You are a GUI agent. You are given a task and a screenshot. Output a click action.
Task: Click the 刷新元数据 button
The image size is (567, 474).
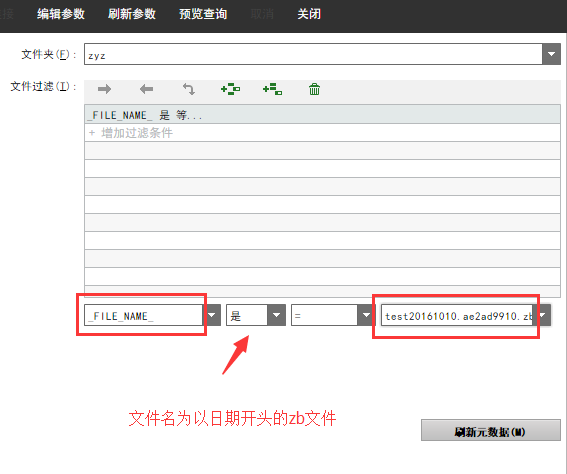pyautogui.click(x=491, y=430)
